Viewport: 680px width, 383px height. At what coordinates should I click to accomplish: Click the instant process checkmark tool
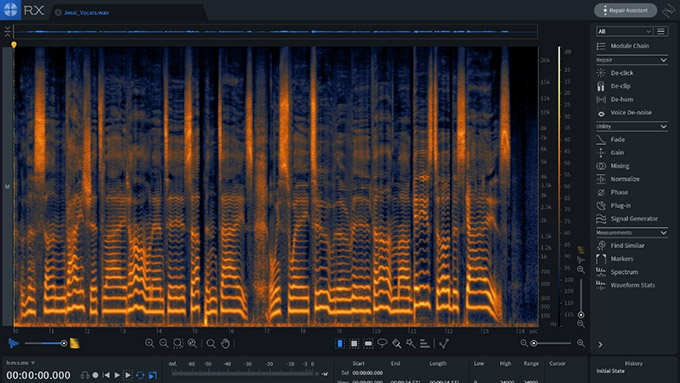pyautogui.click(x=444, y=344)
